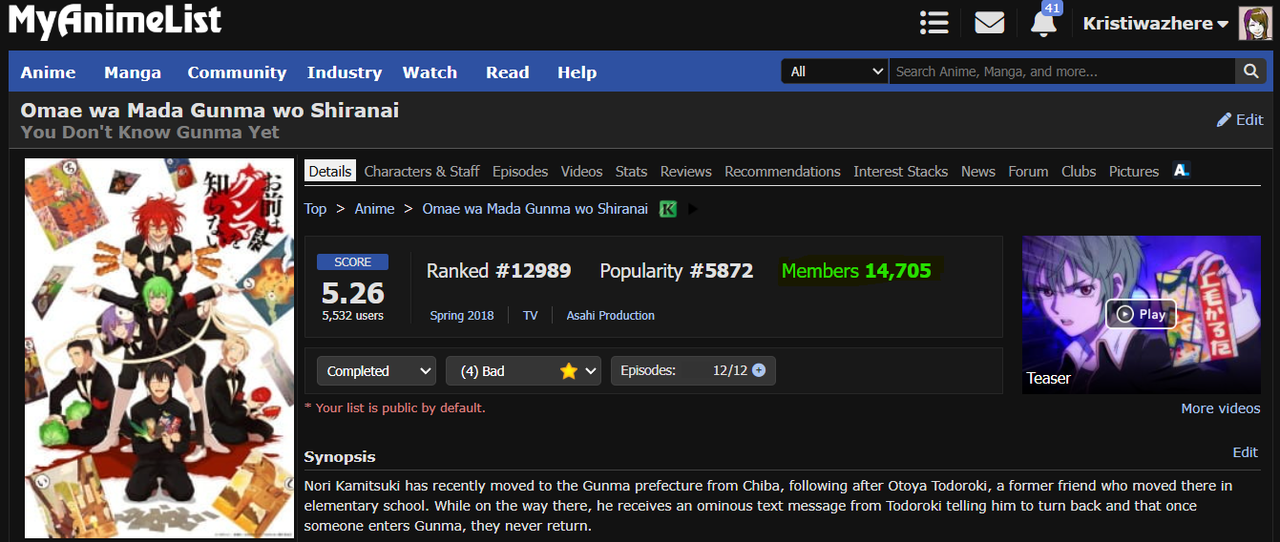Viewport: 1280px width, 542px height.
Task: Switch to Videos tab
Action: pyautogui.click(x=582, y=171)
